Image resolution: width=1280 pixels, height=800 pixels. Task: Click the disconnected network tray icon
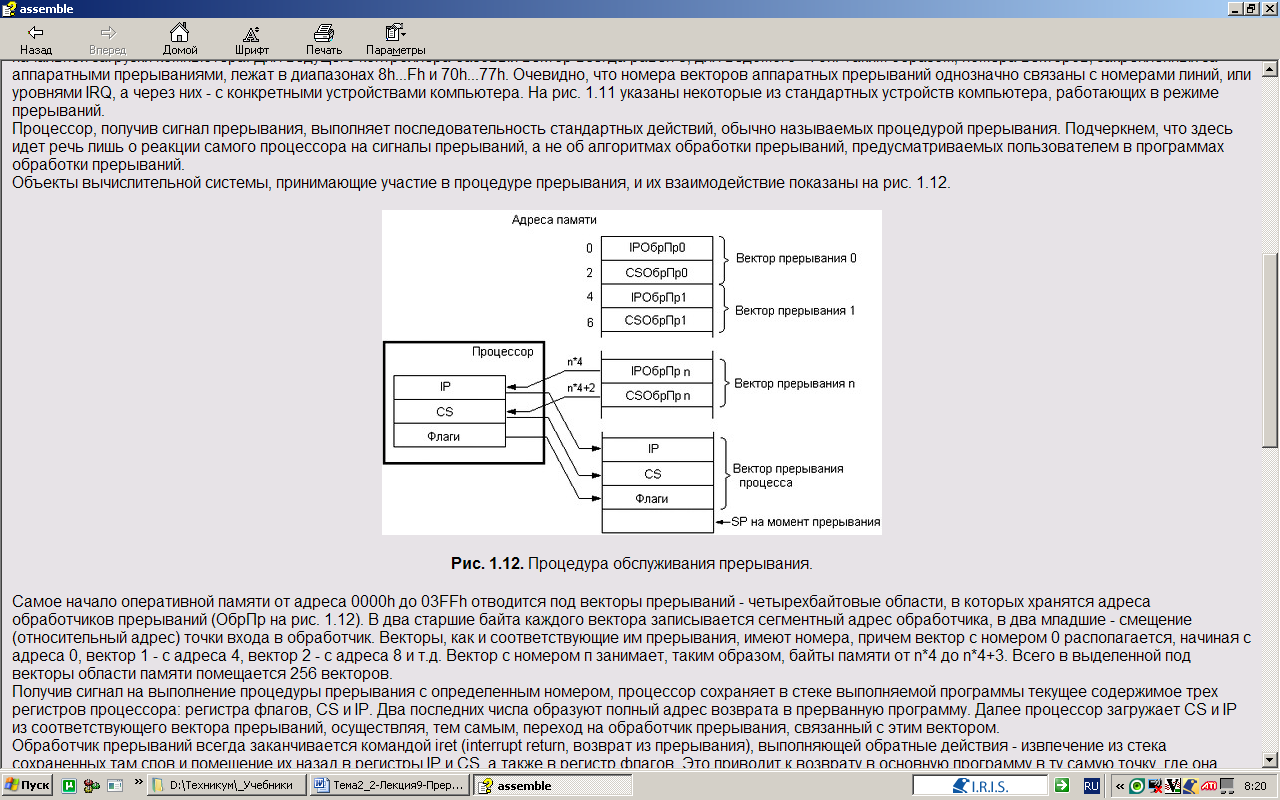1154,786
